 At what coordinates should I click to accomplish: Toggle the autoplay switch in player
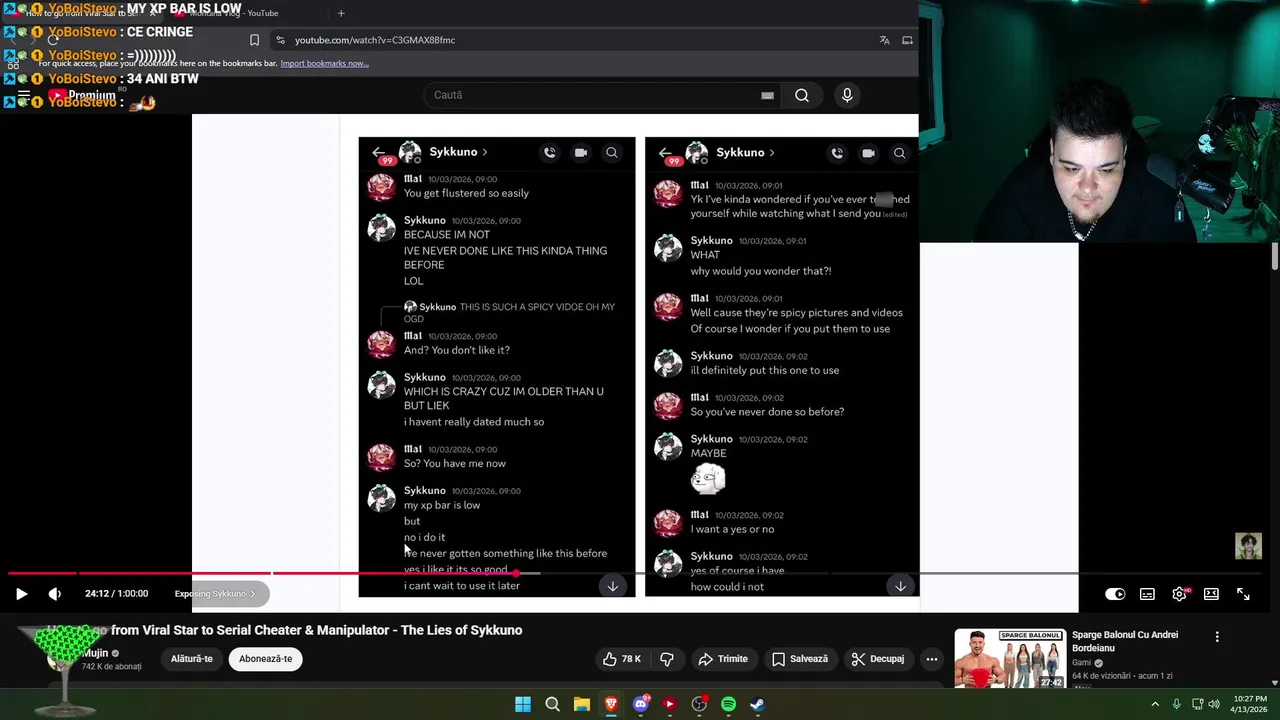tap(1115, 594)
